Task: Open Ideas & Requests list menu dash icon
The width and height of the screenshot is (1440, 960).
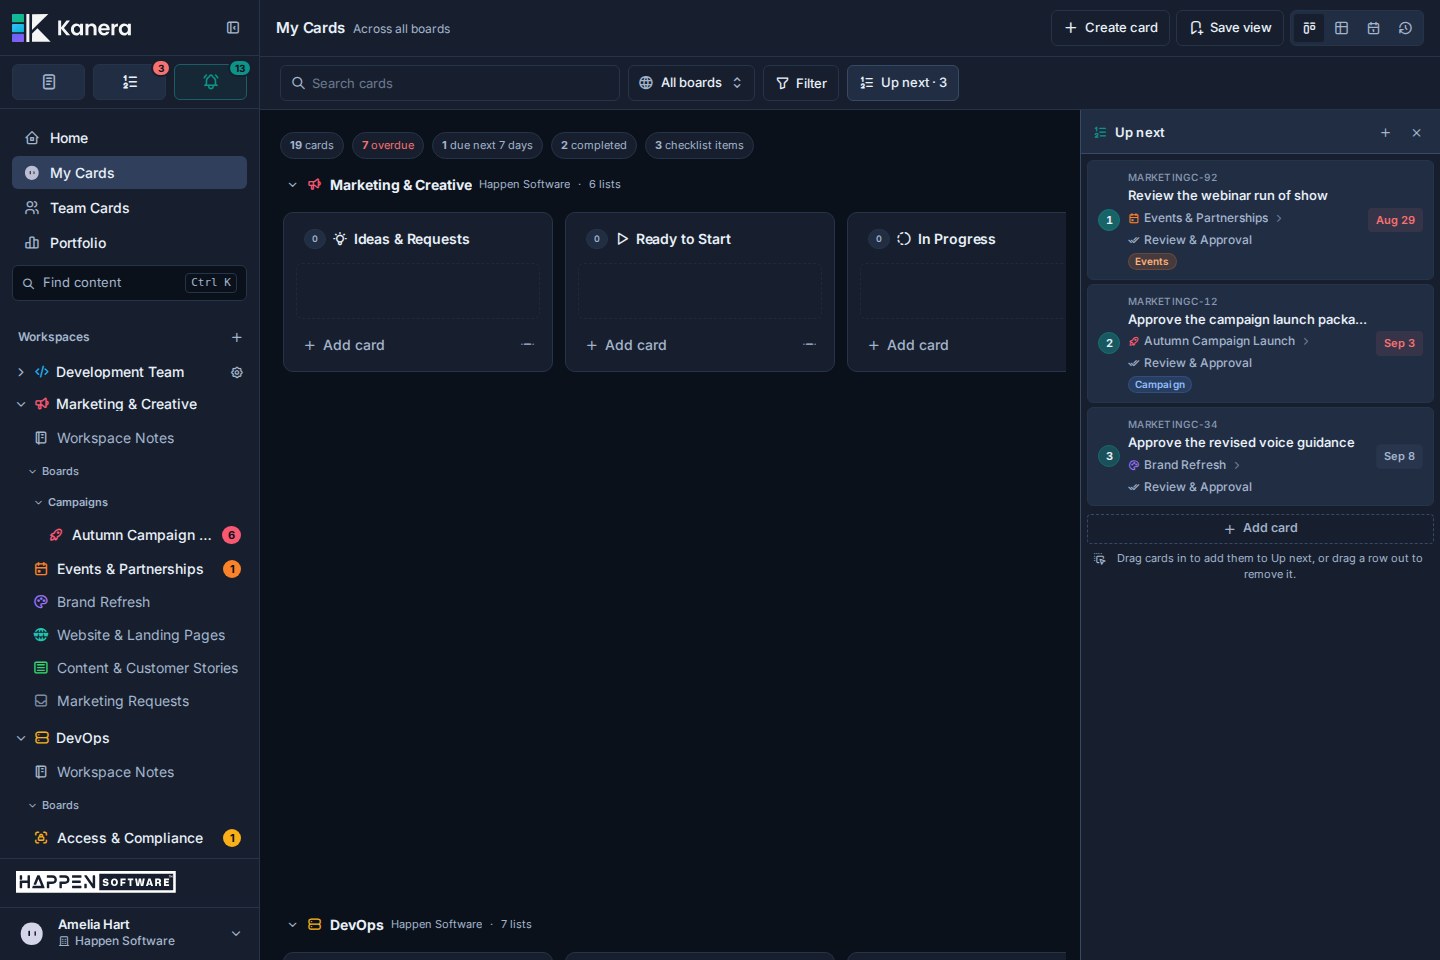Action: pyautogui.click(x=527, y=345)
